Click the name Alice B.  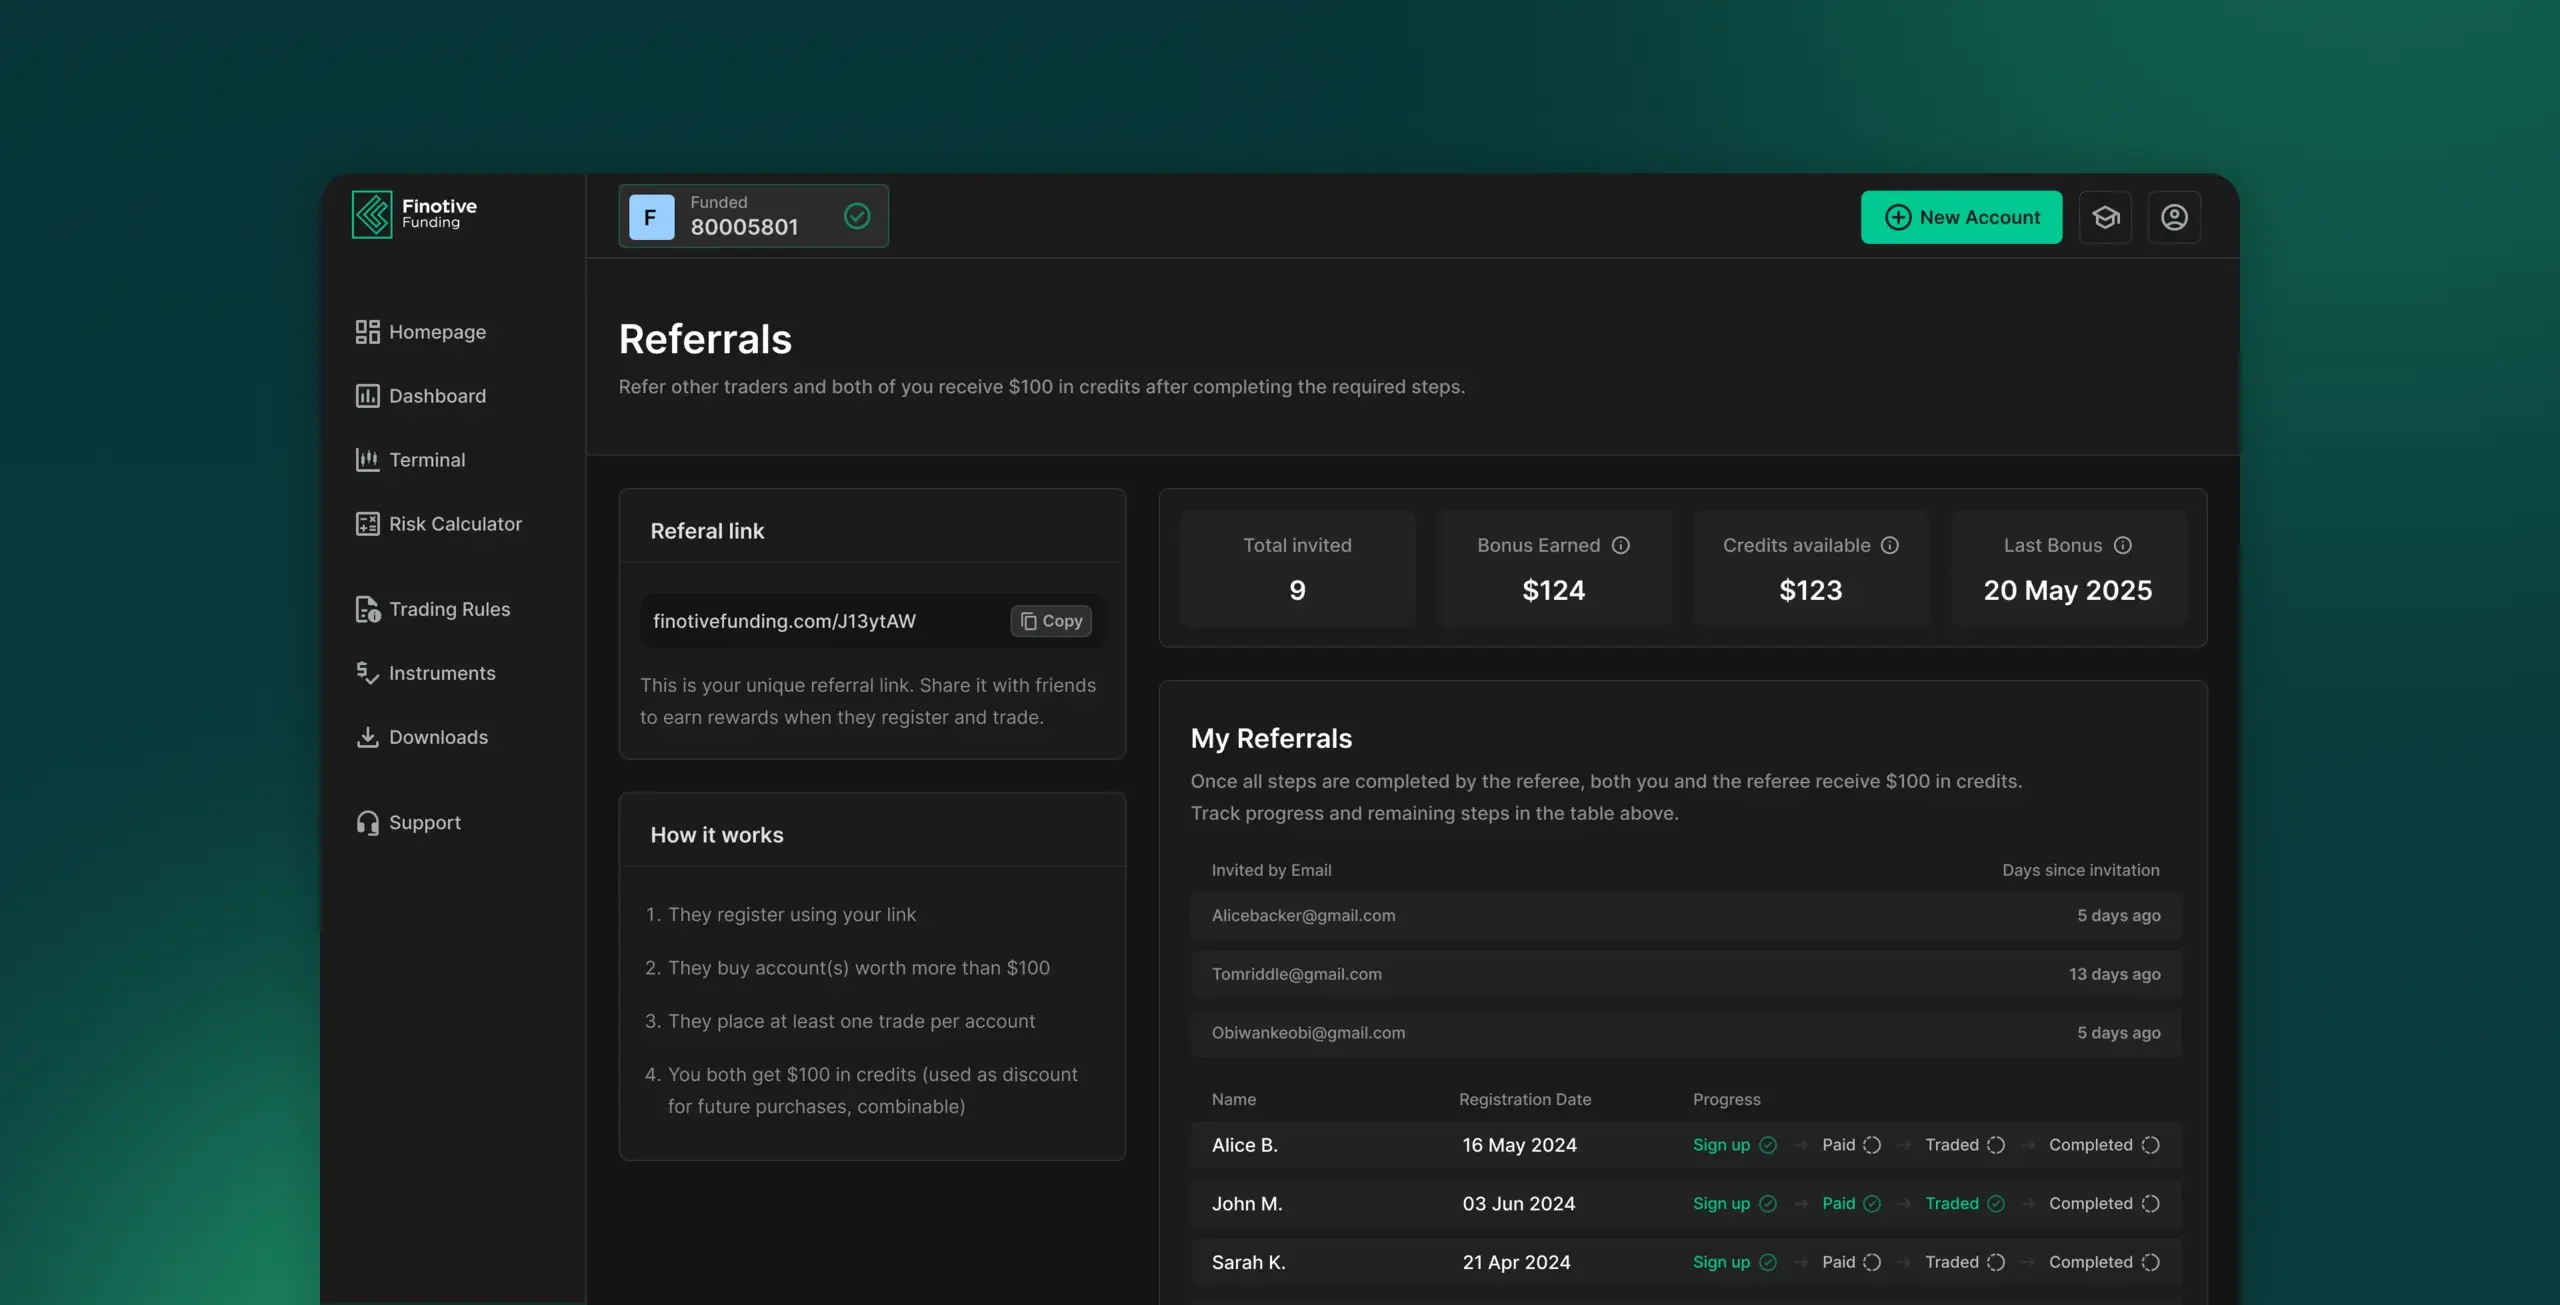click(1245, 1145)
